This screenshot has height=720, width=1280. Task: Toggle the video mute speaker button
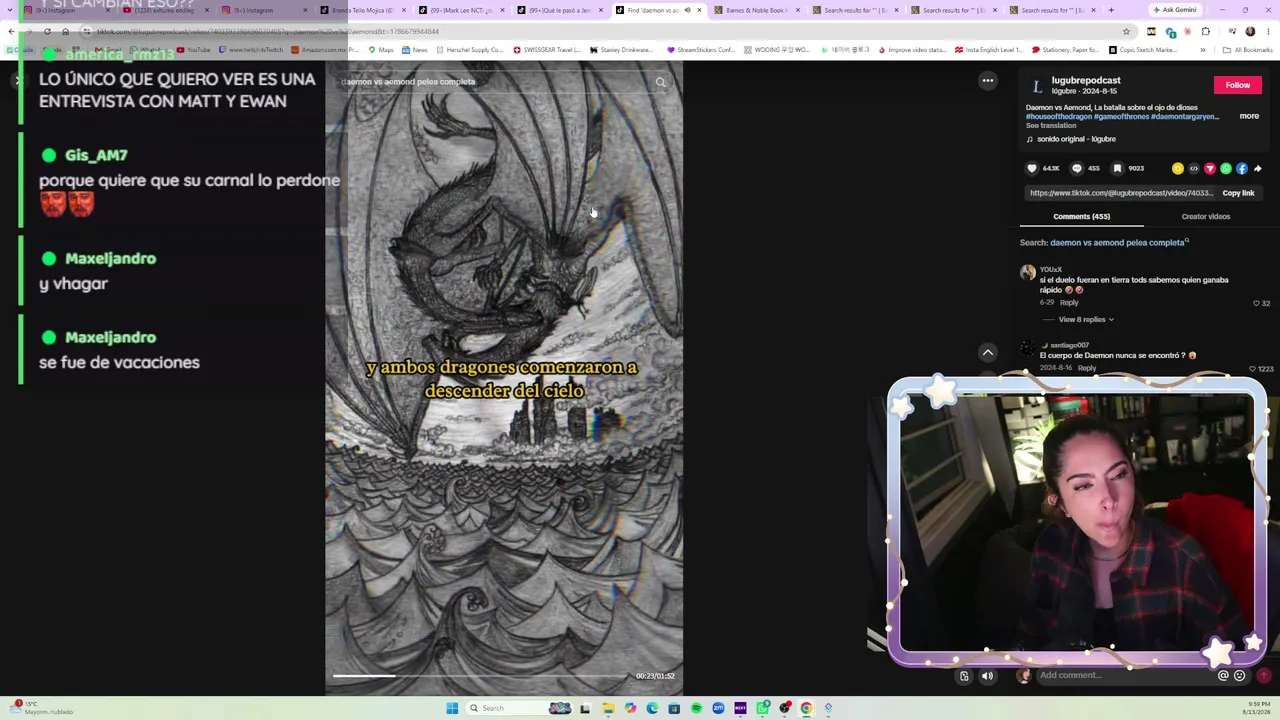click(987, 676)
